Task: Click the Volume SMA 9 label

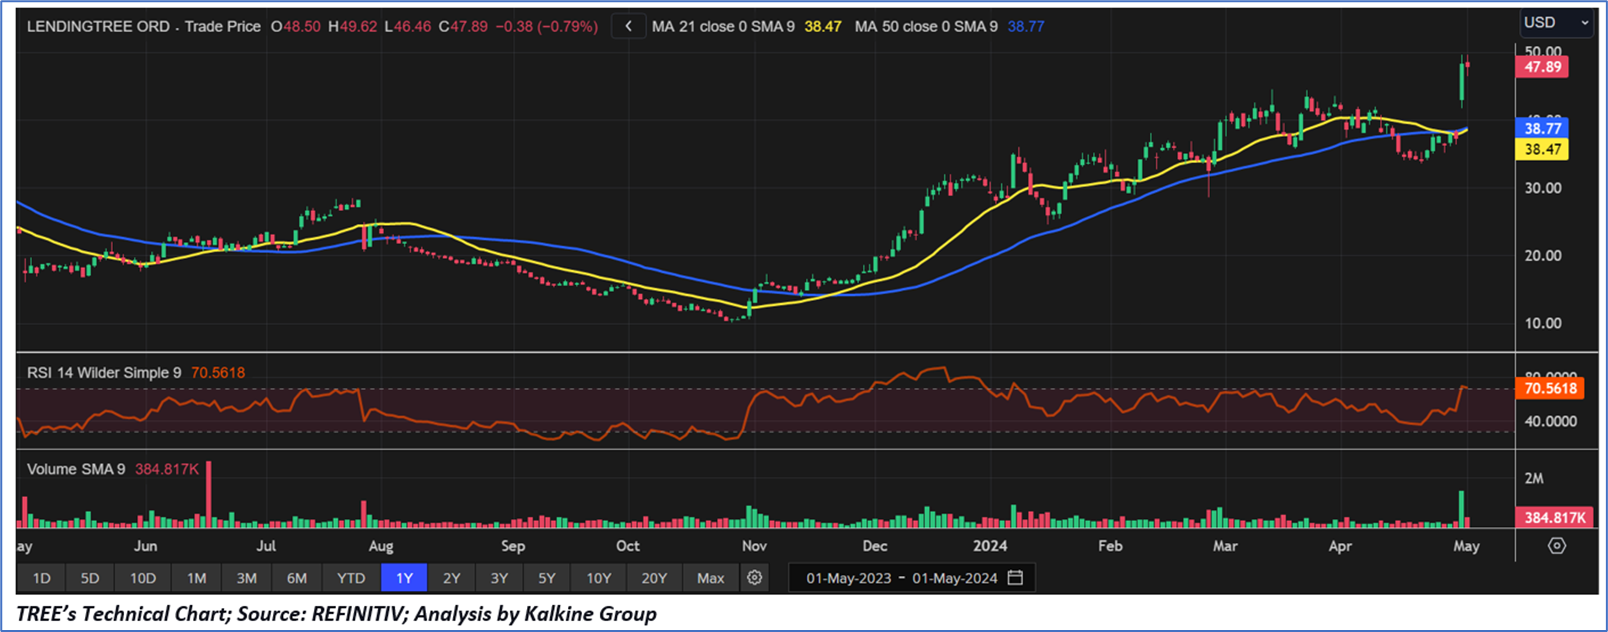Action: [76, 469]
